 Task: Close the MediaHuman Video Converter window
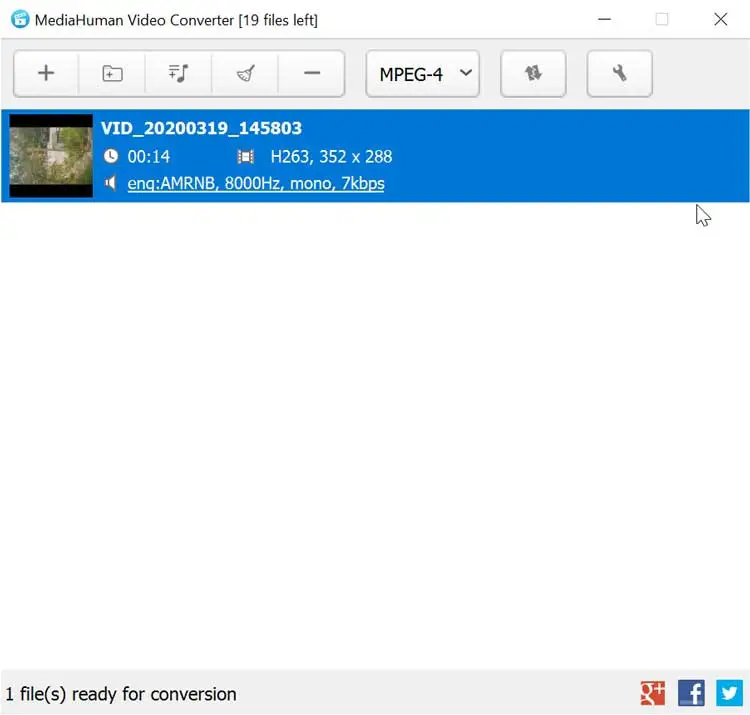coord(720,20)
